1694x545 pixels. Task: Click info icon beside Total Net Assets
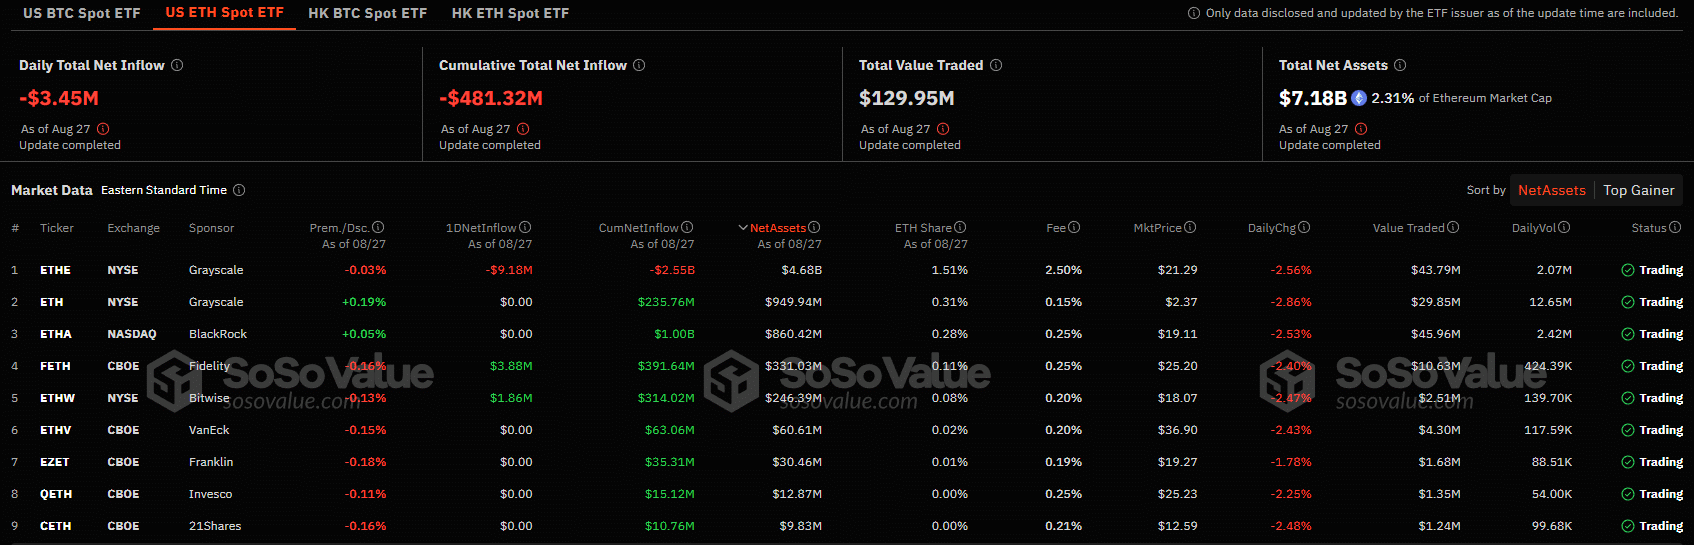click(1400, 65)
